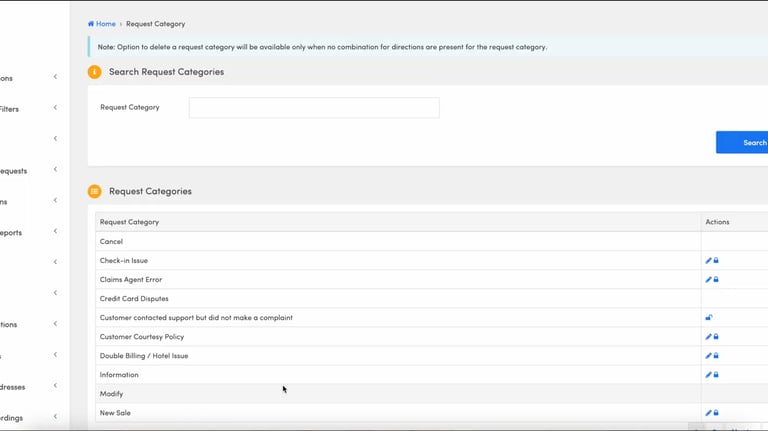Image resolution: width=768 pixels, height=431 pixels.
Task: Click unlock icon for Customer contacted support row
Action: coord(709,318)
